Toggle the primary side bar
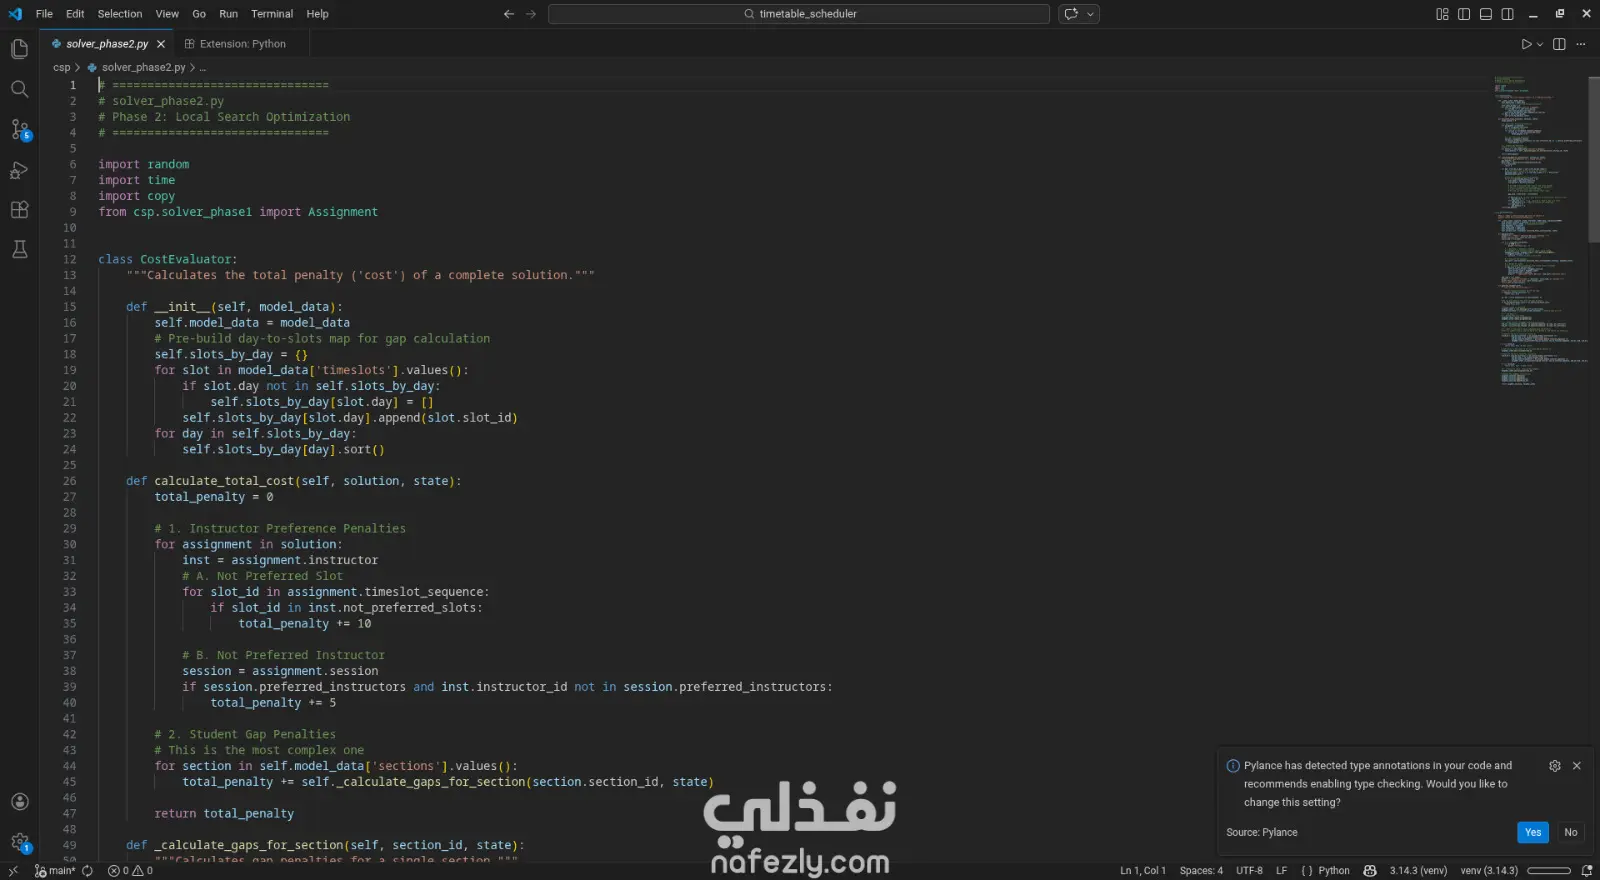The image size is (1600, 880). coord(1464,14)
